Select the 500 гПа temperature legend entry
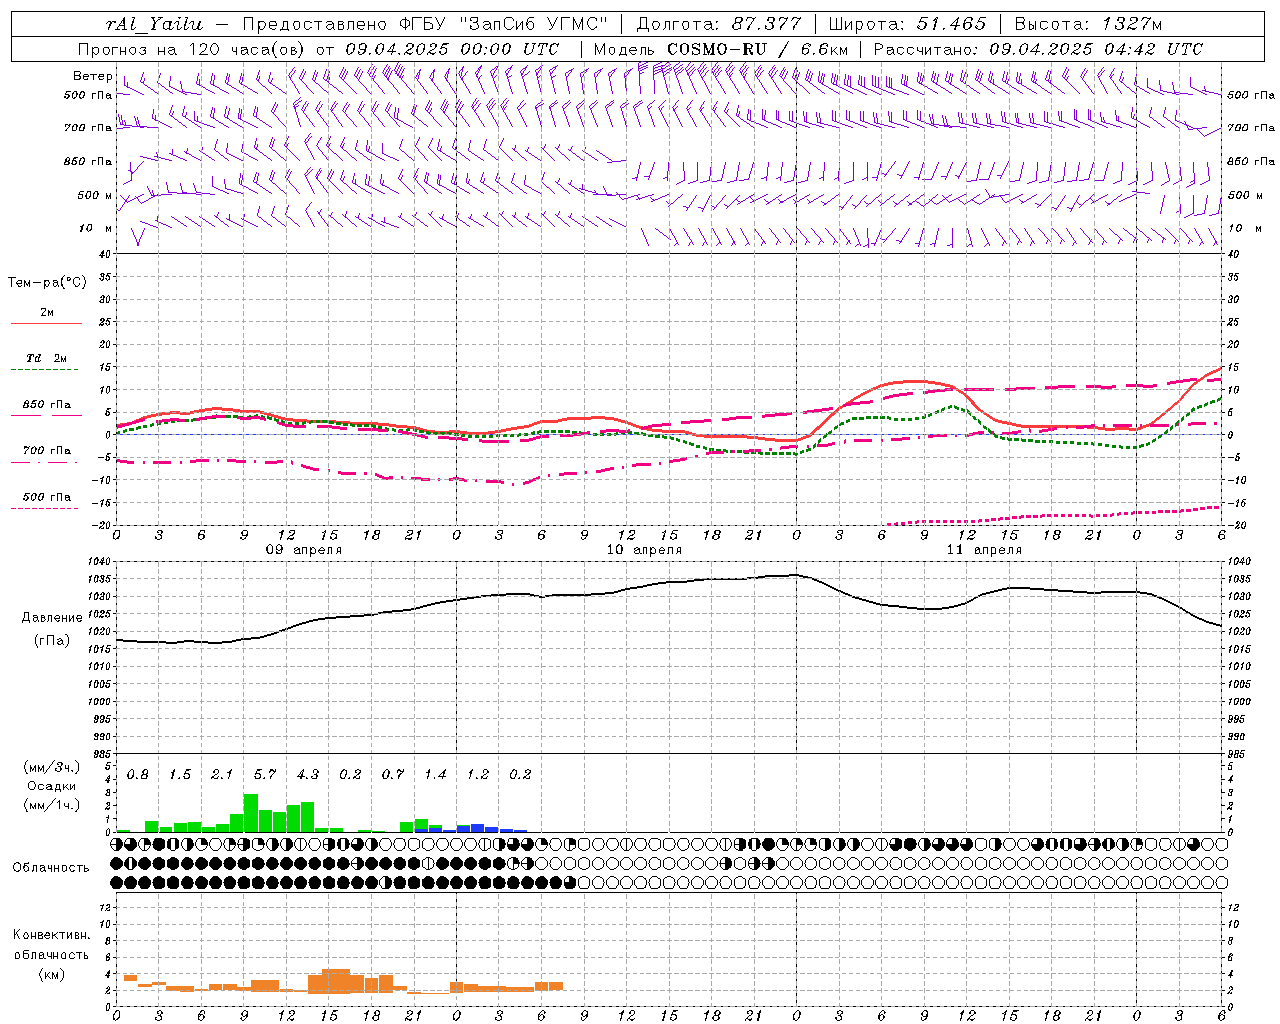Image resolution: width=1280 pixels, height=1024 pixels. [47, 497]
